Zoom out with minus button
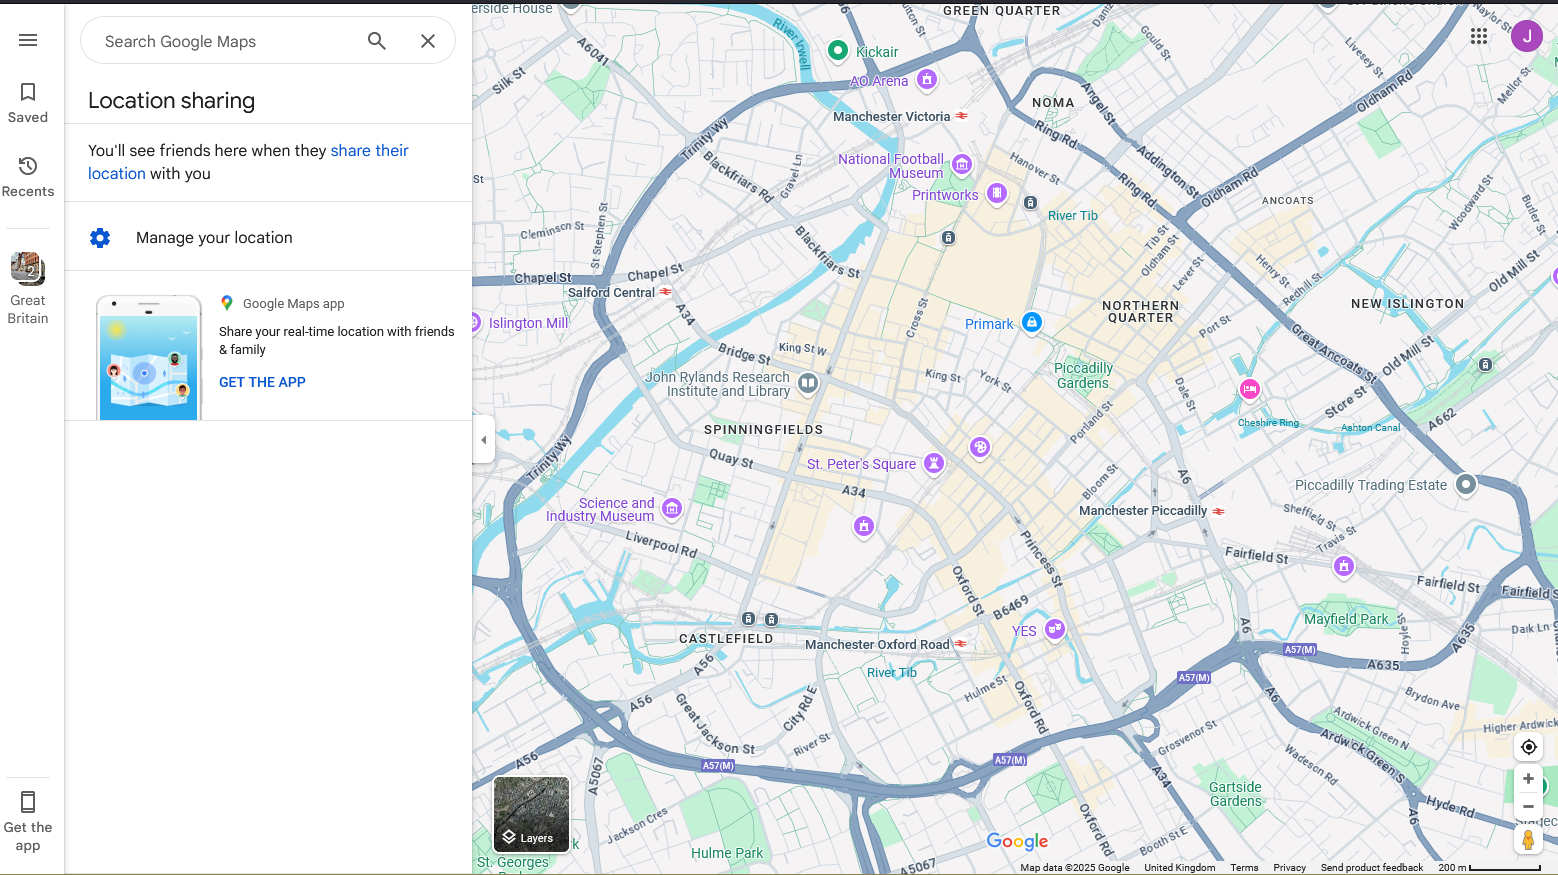The image size is (1558, 875). (1528, 807)
